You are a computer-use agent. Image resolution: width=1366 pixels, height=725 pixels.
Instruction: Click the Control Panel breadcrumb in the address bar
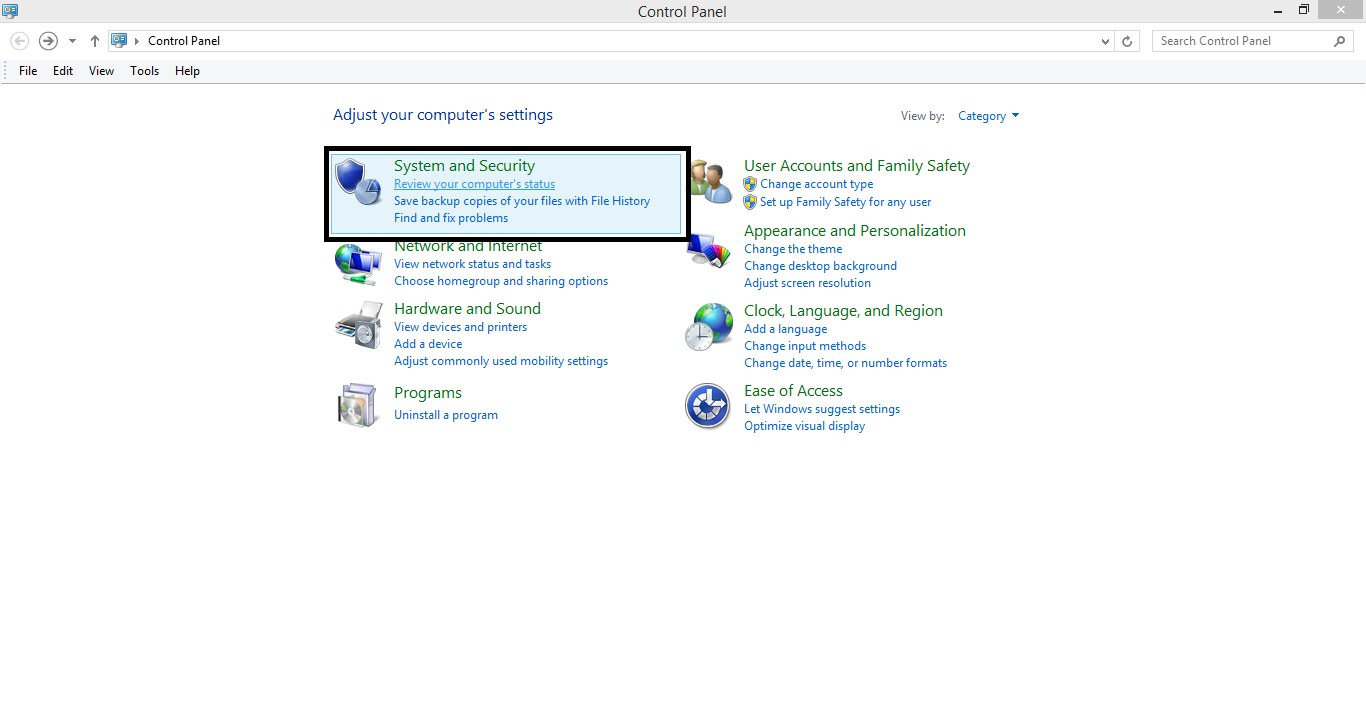184,41
